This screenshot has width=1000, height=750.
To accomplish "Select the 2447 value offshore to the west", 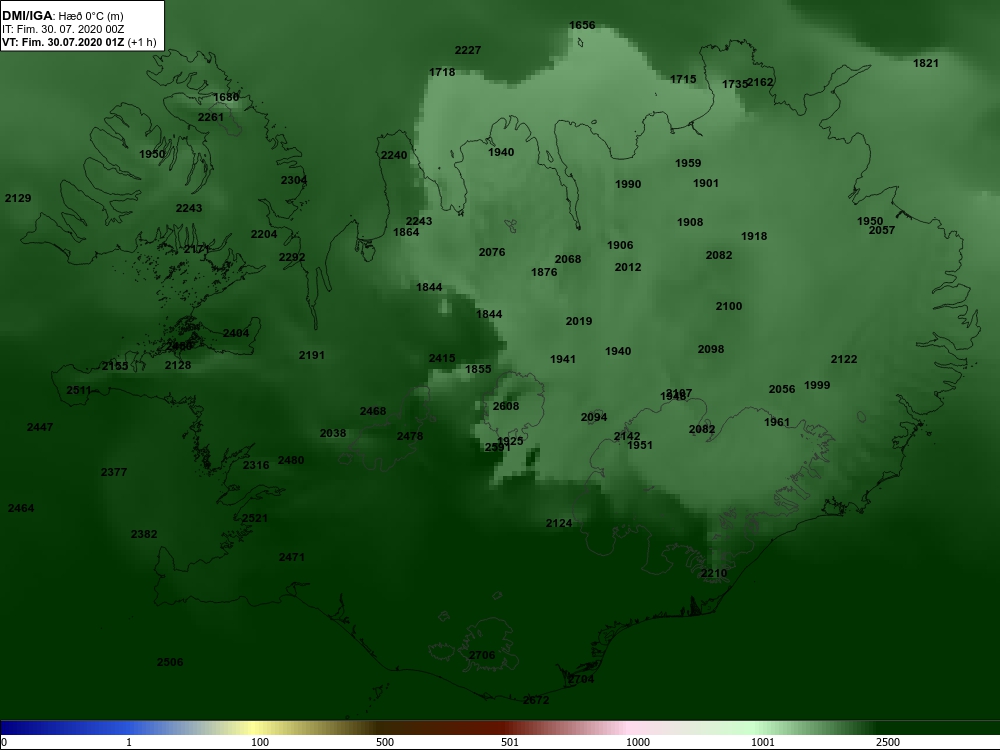I will tap(40, 427).
